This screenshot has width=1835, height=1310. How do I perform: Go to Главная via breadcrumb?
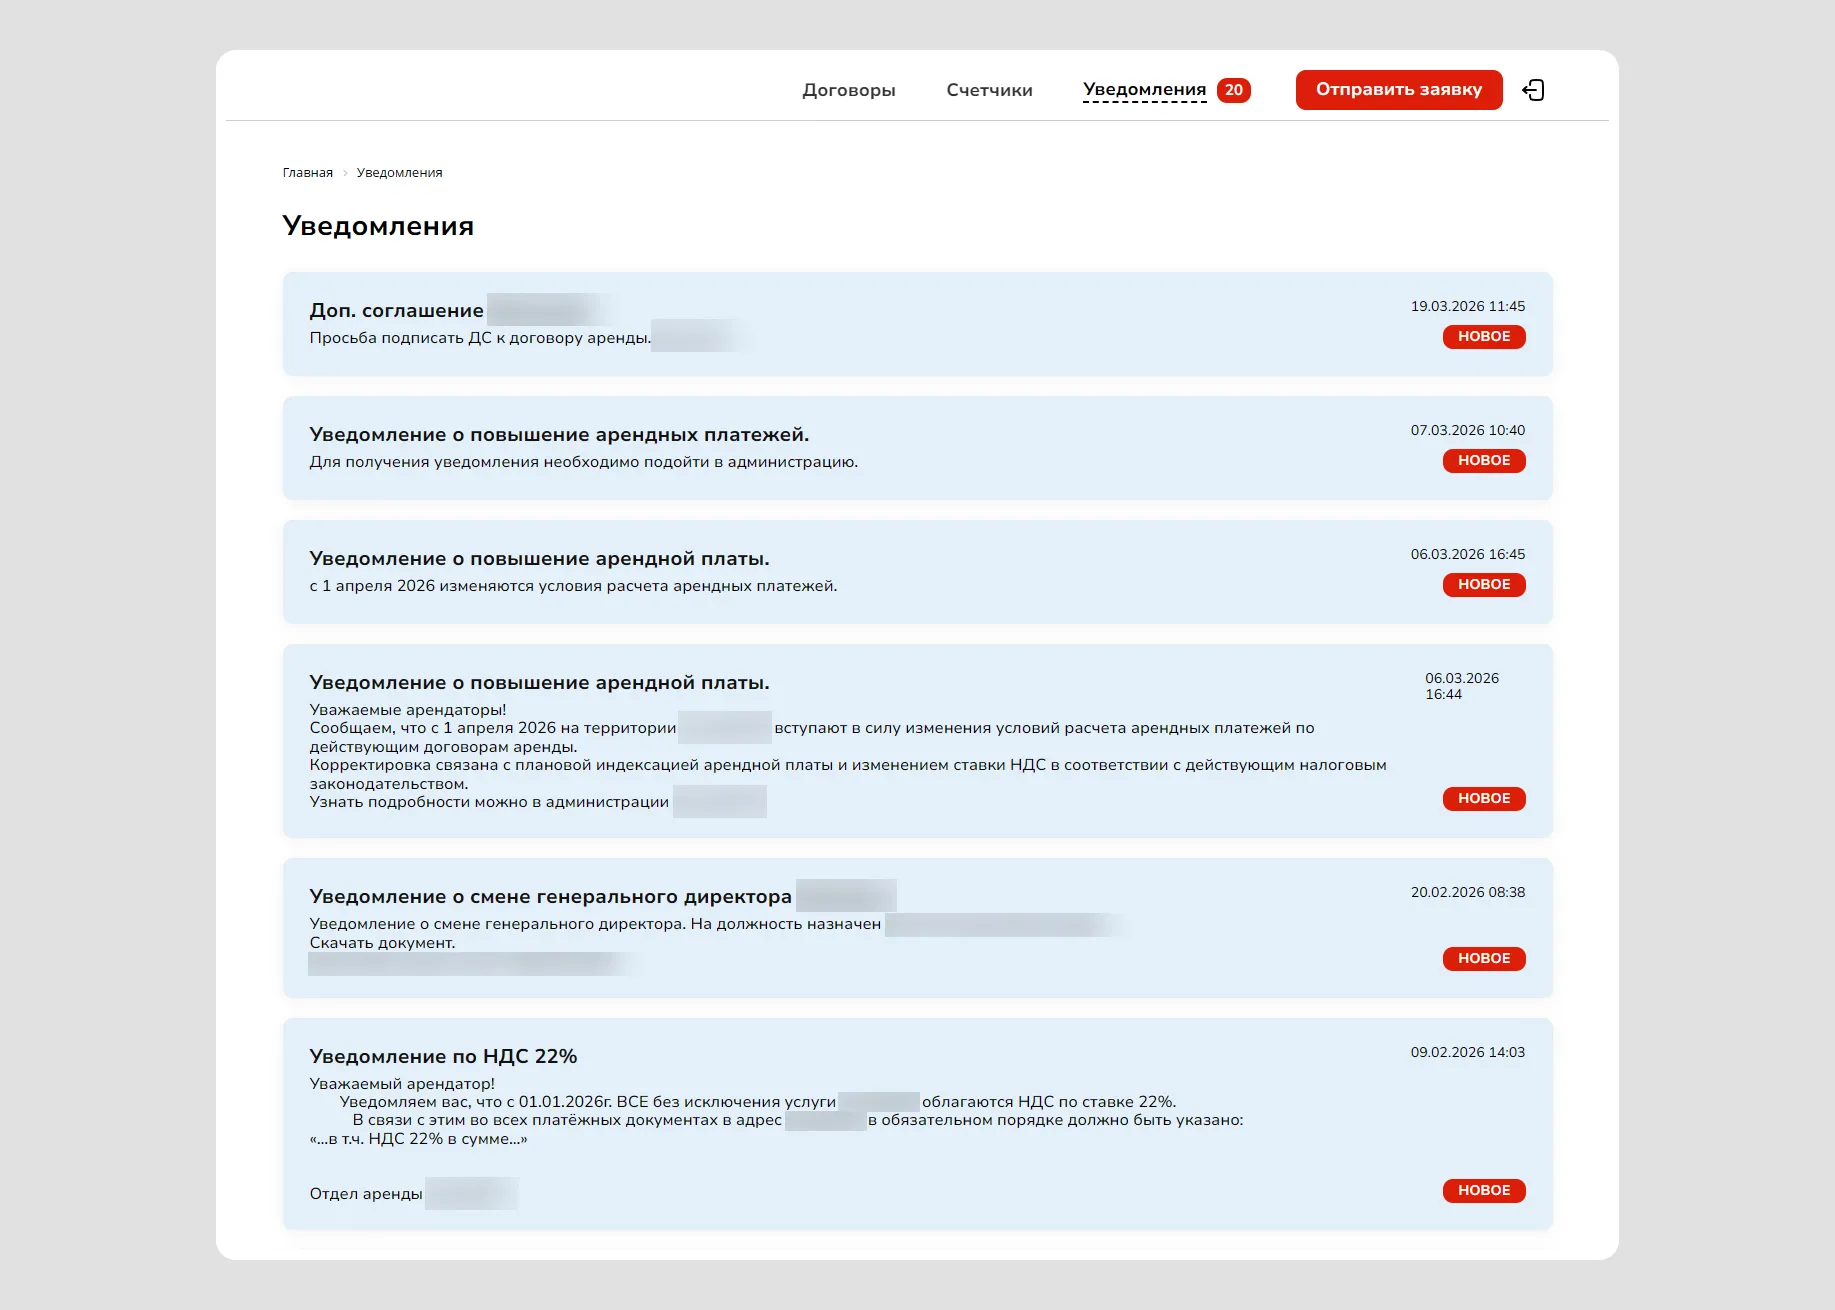(307, 173)
